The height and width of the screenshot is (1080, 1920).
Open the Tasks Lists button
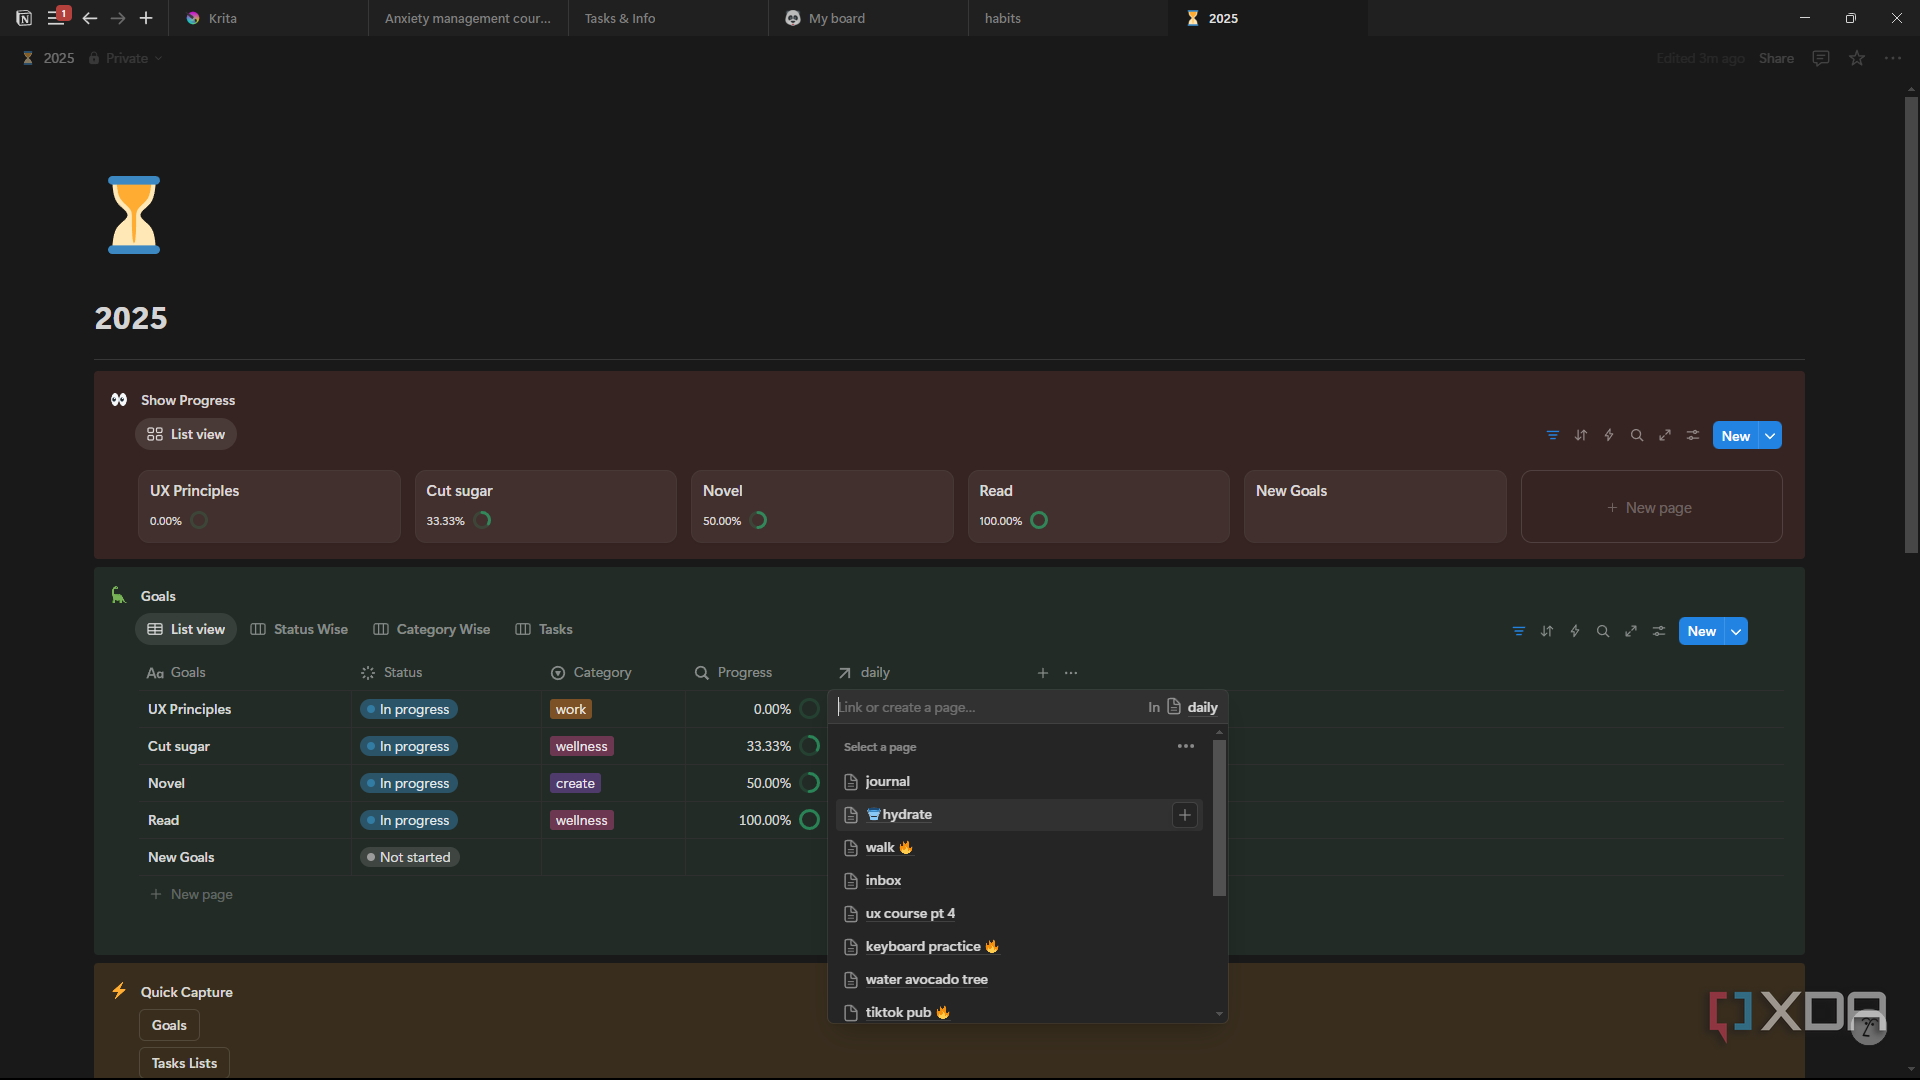point(184,1063)
